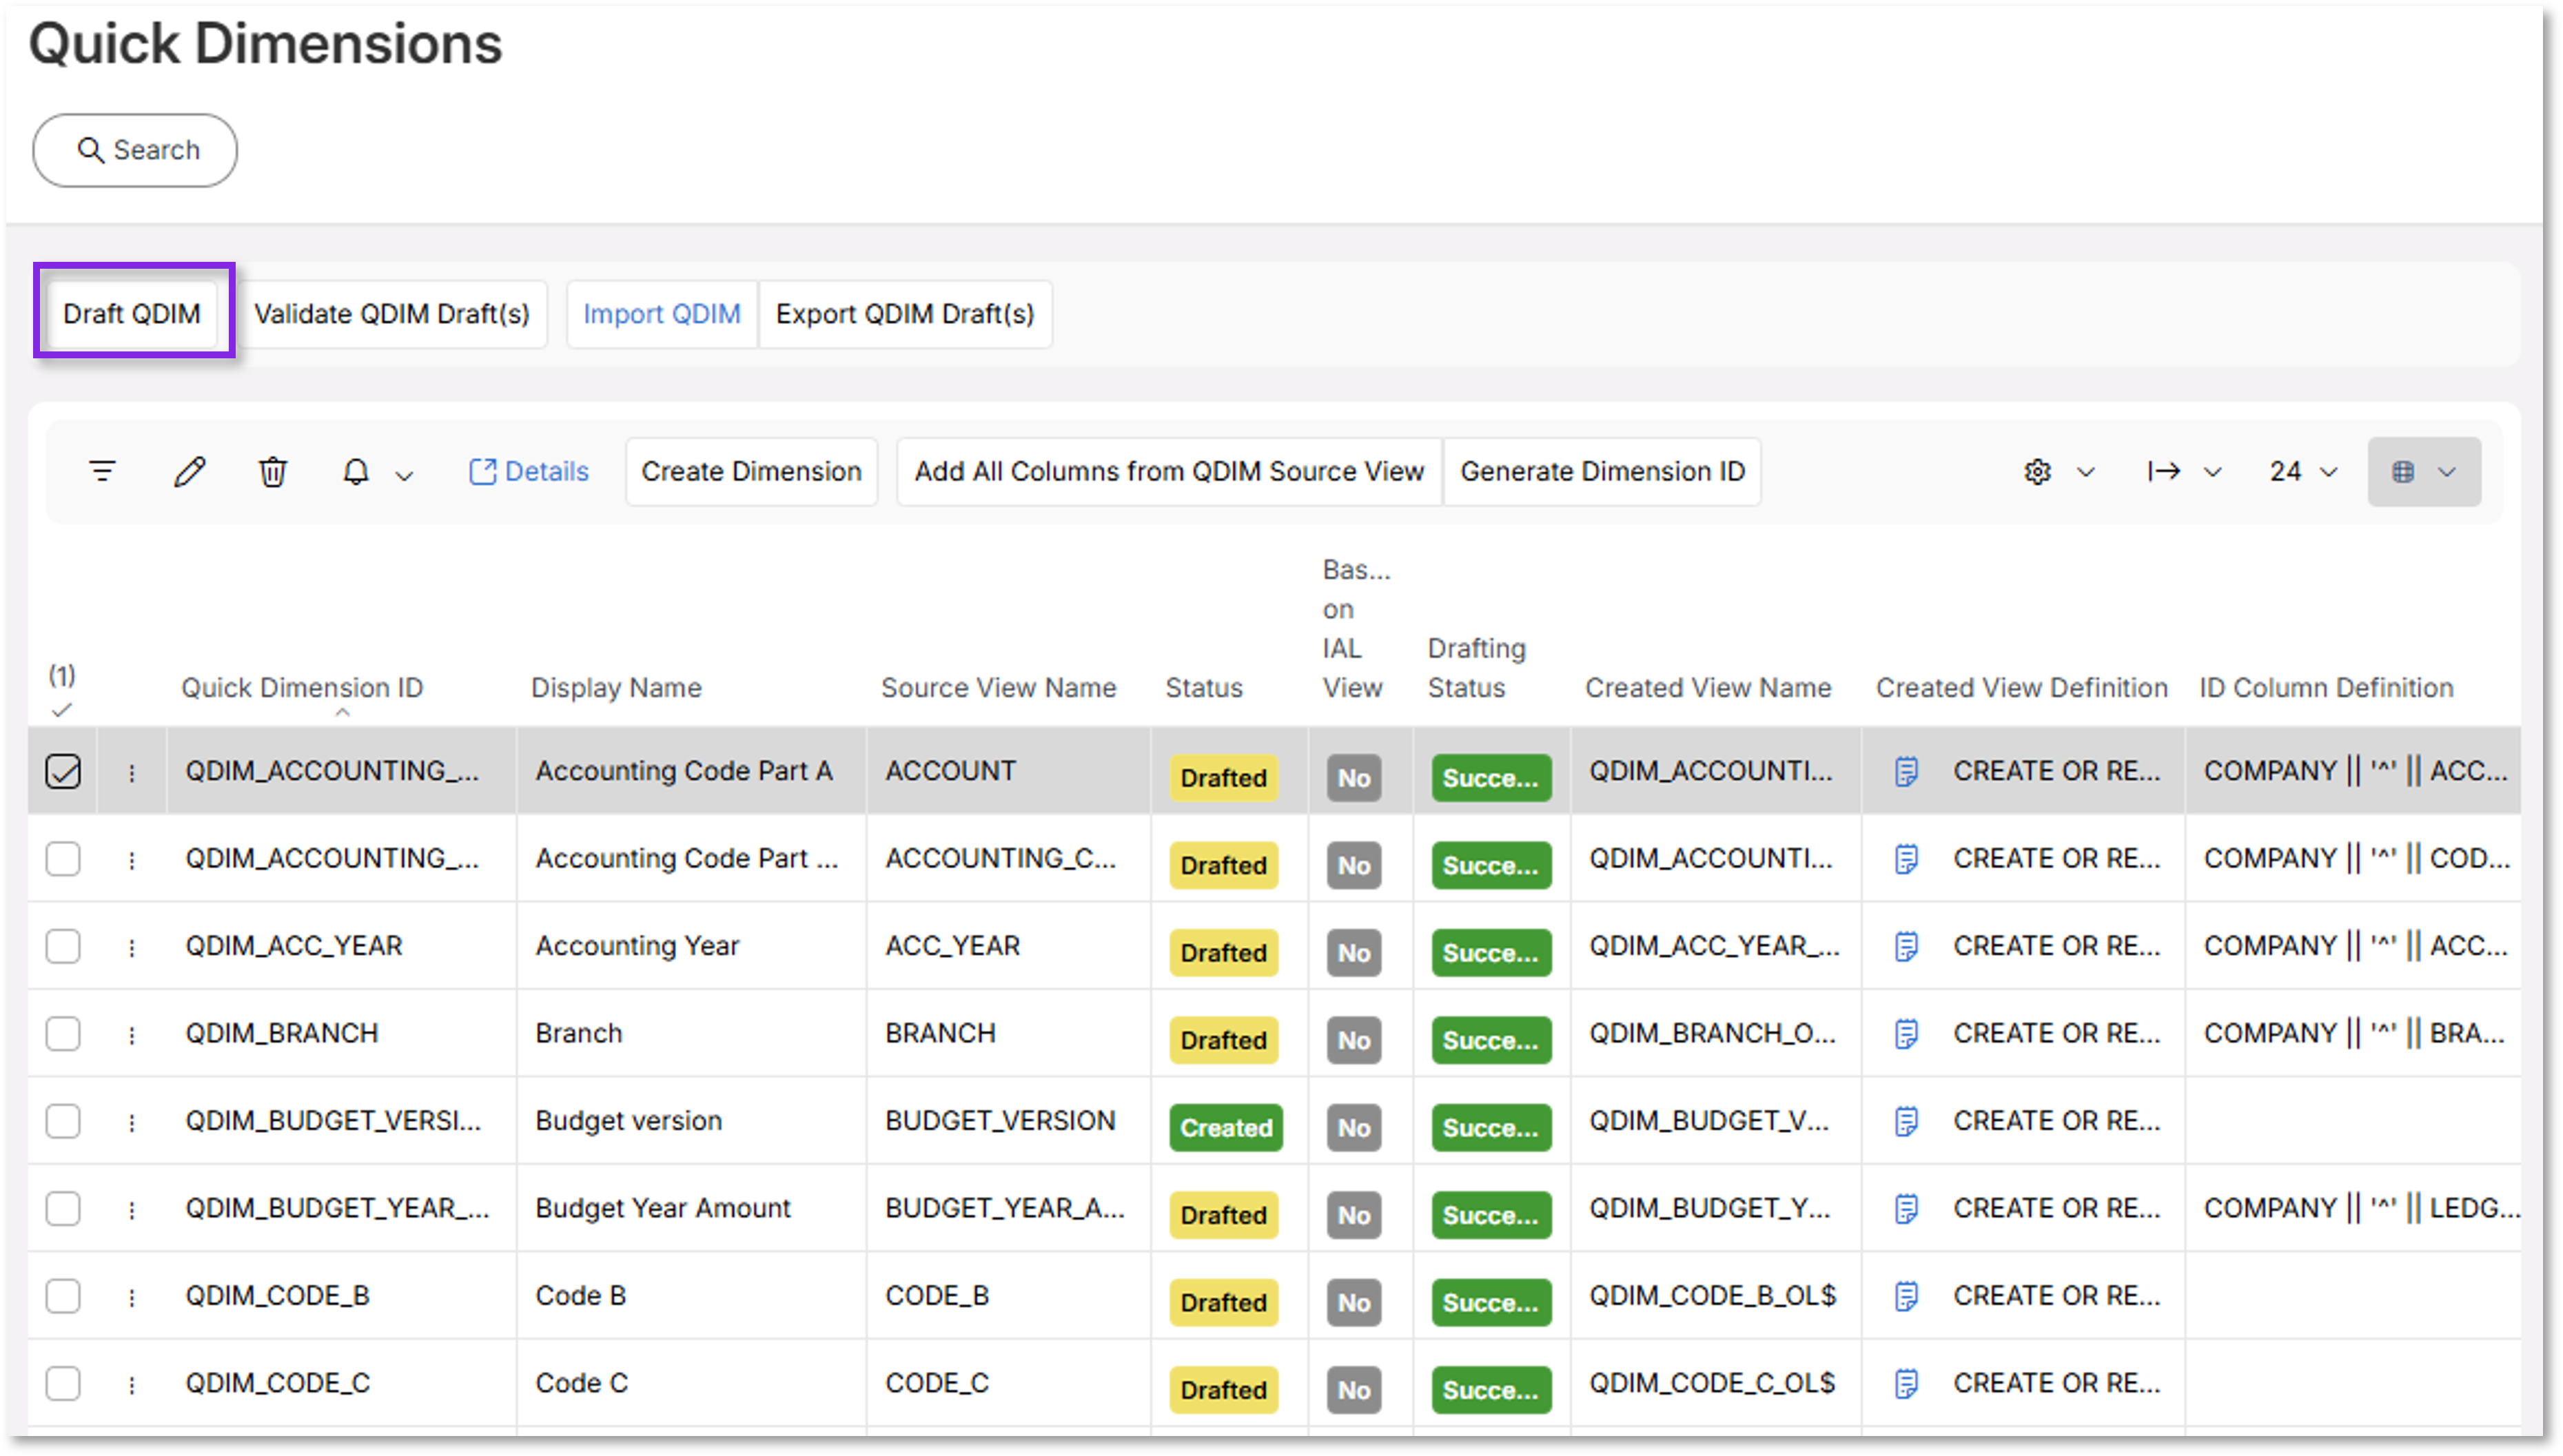Open the 24 page size dropdown

coord(2303,472)
